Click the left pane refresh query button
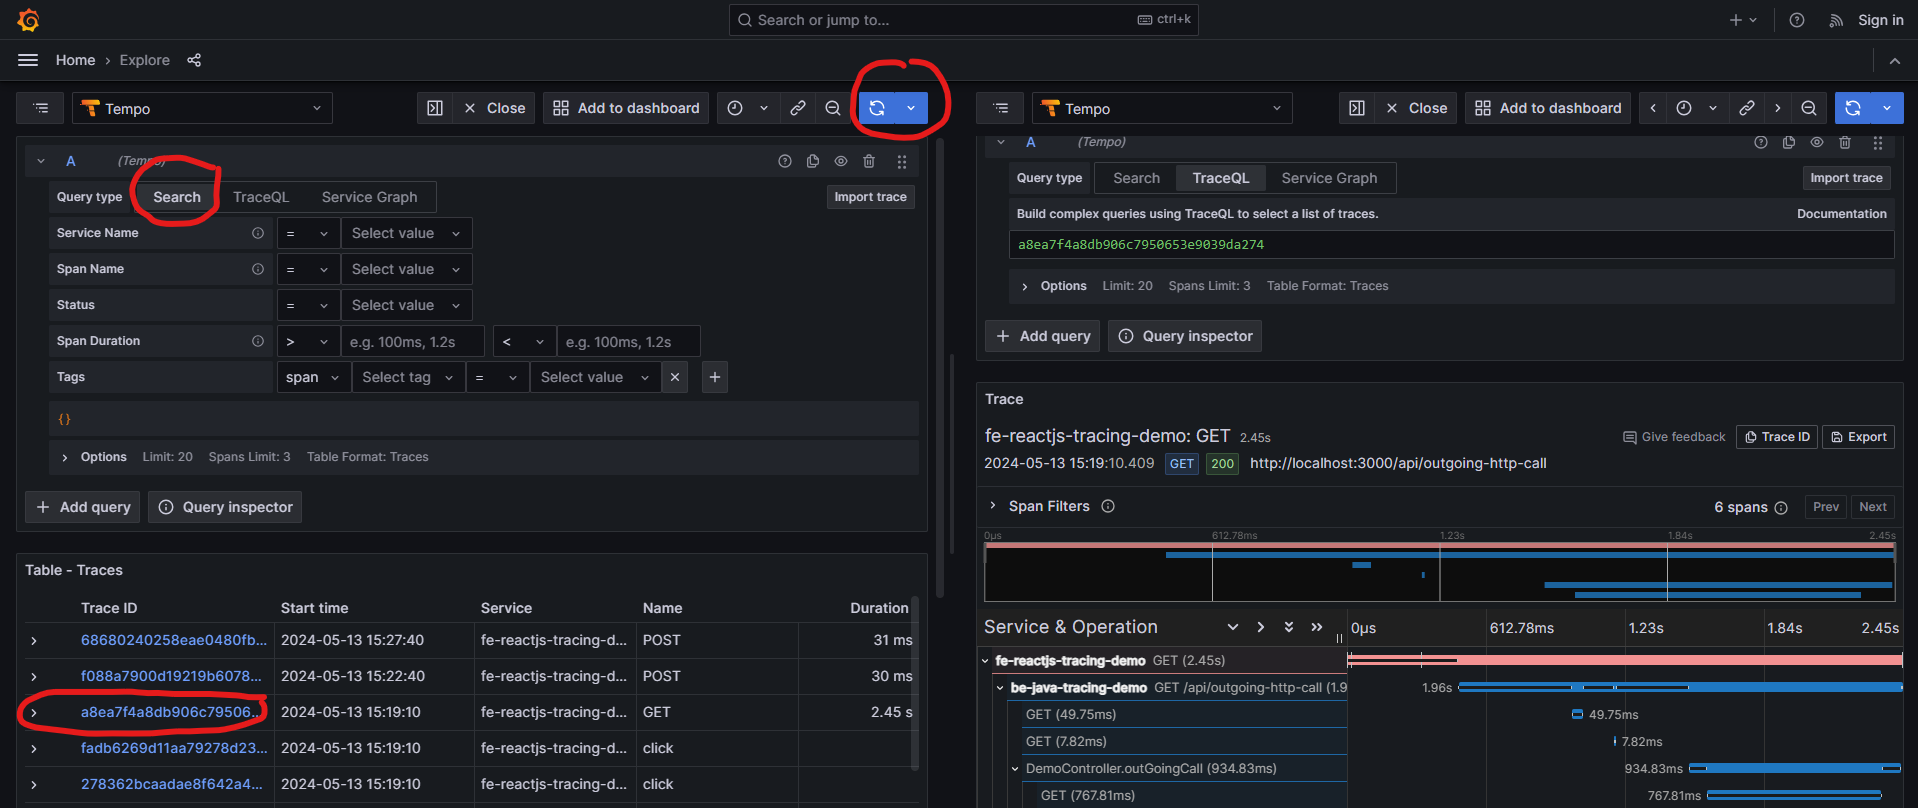Viewport: 1918px width, 808px height. [x=877, y=108]
